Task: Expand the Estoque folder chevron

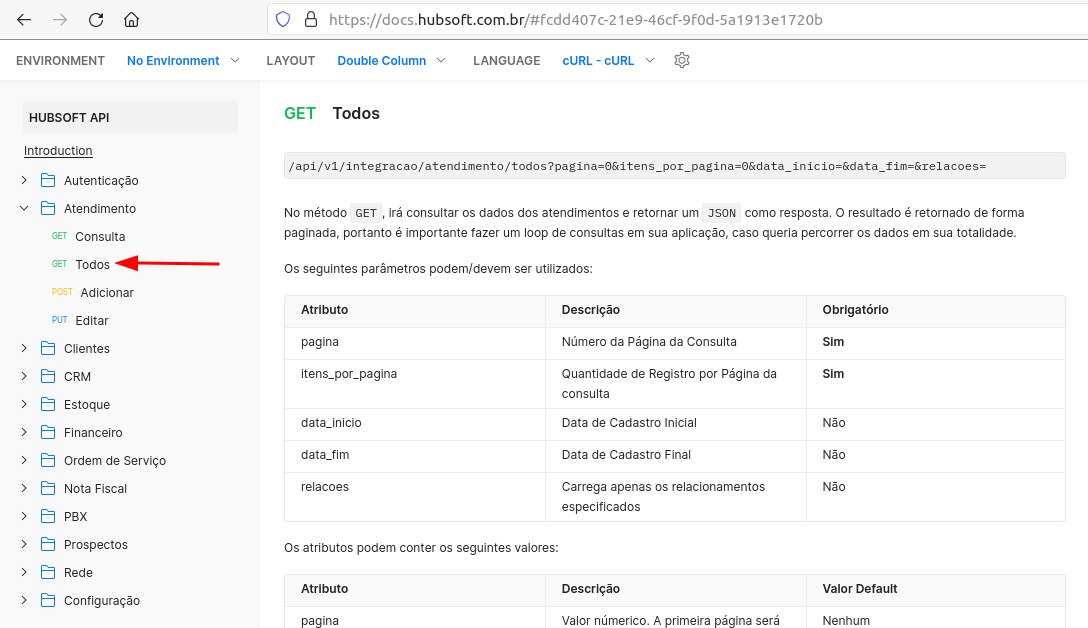Action: click(x=24, y=405)
